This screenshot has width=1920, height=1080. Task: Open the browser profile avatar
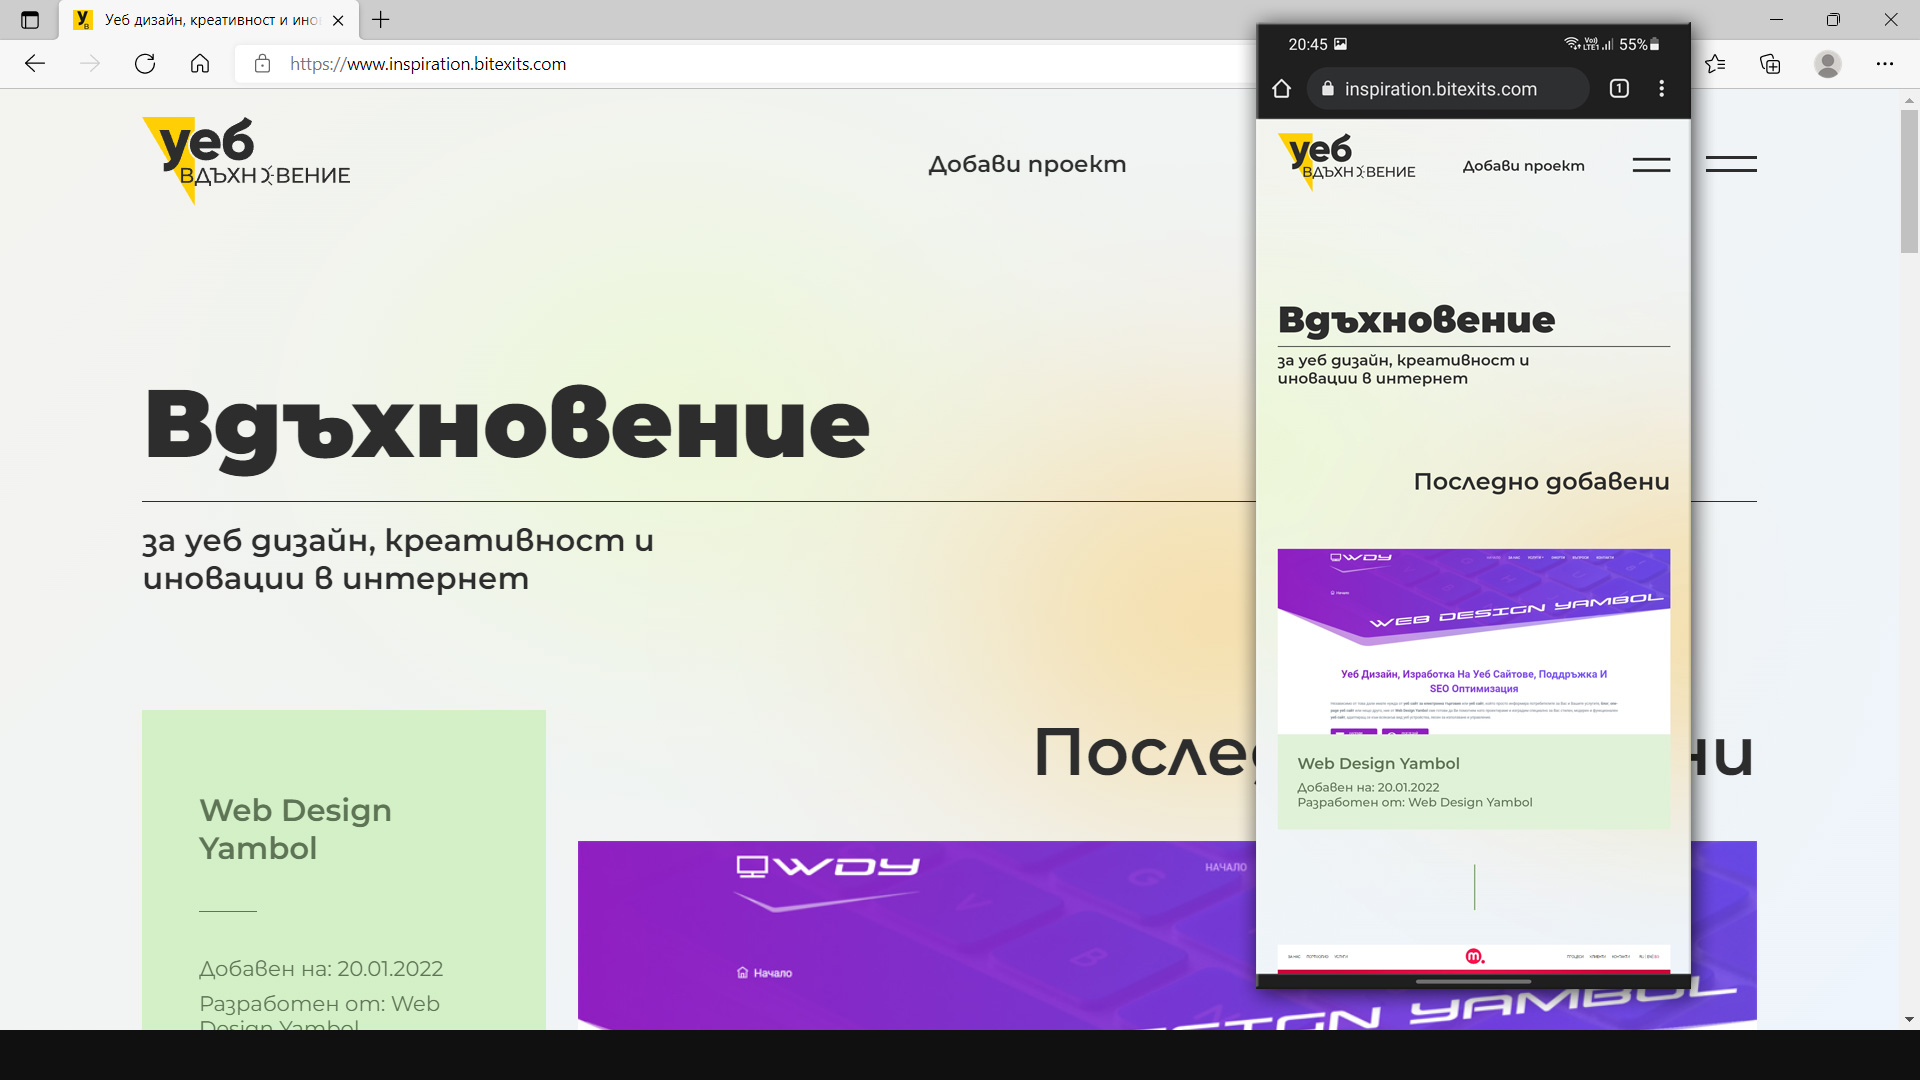[x=1828, y=64]
